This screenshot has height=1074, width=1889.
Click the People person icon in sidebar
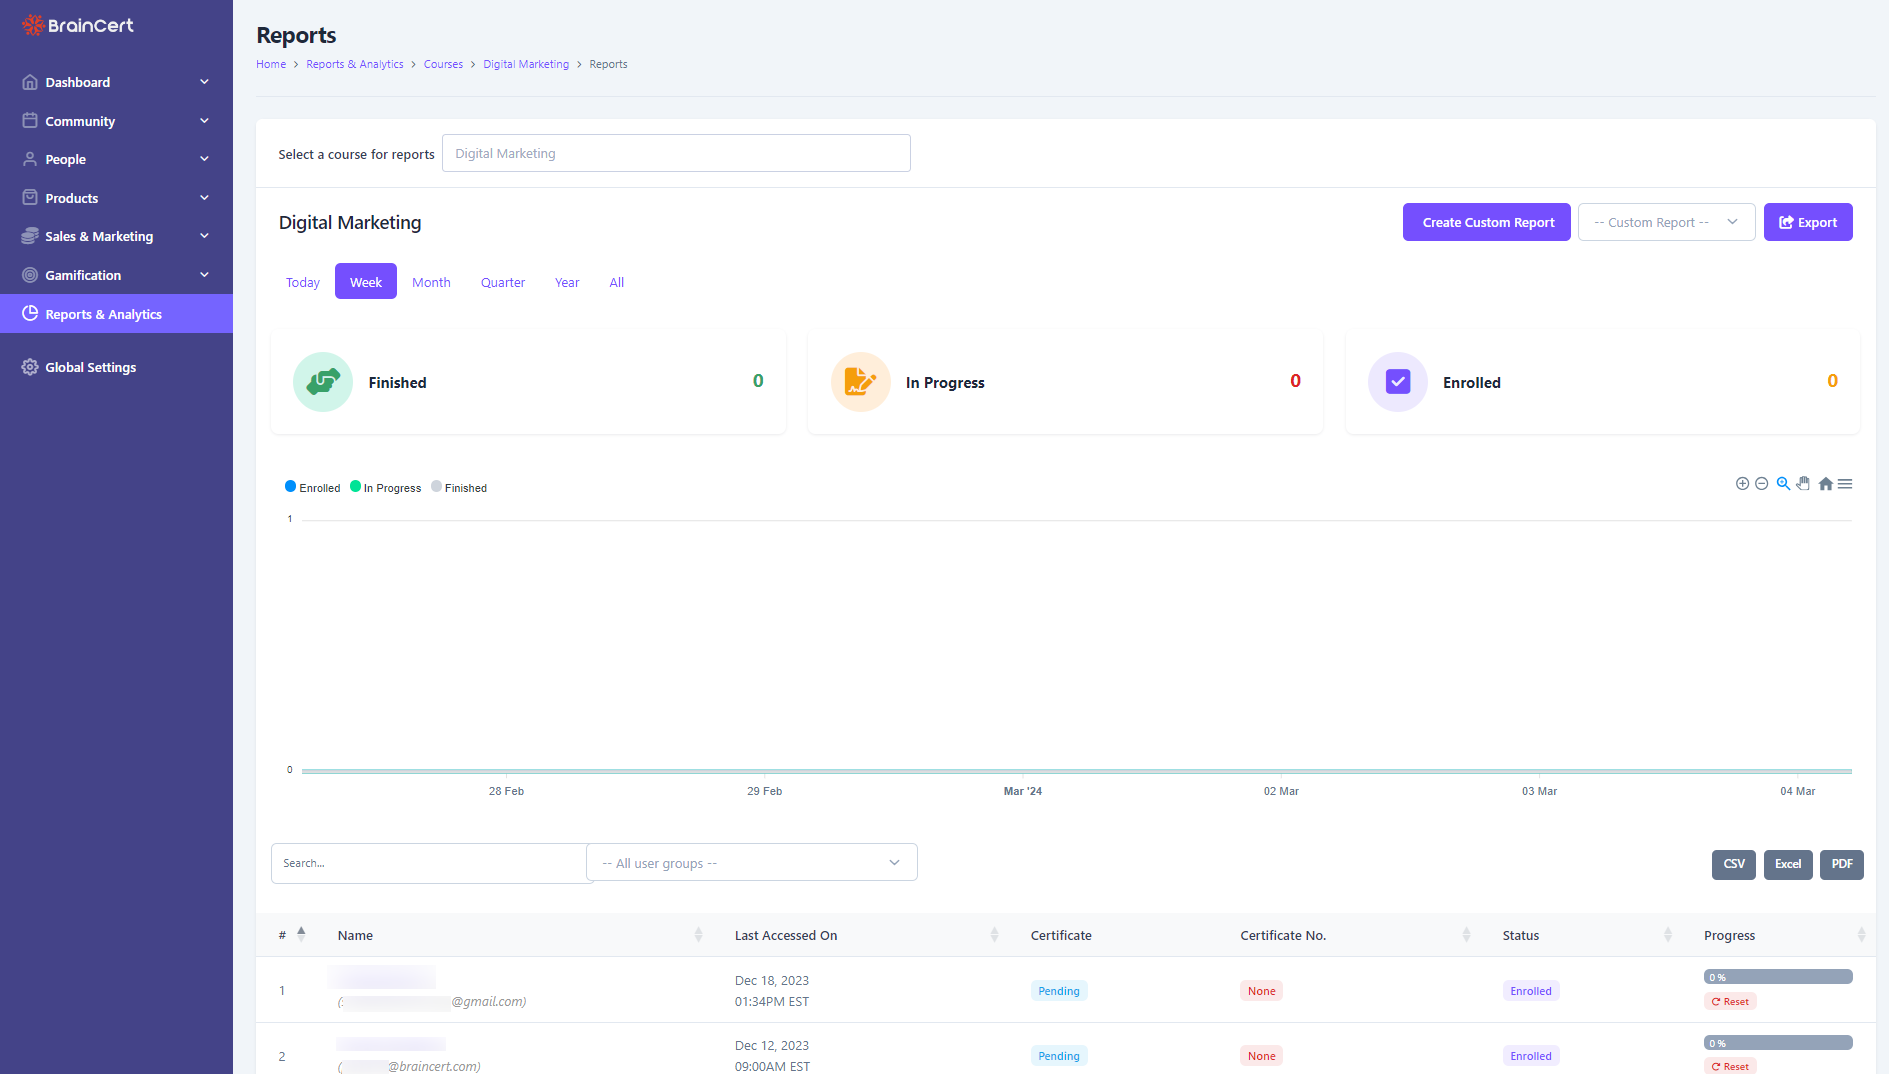(30, 159)
